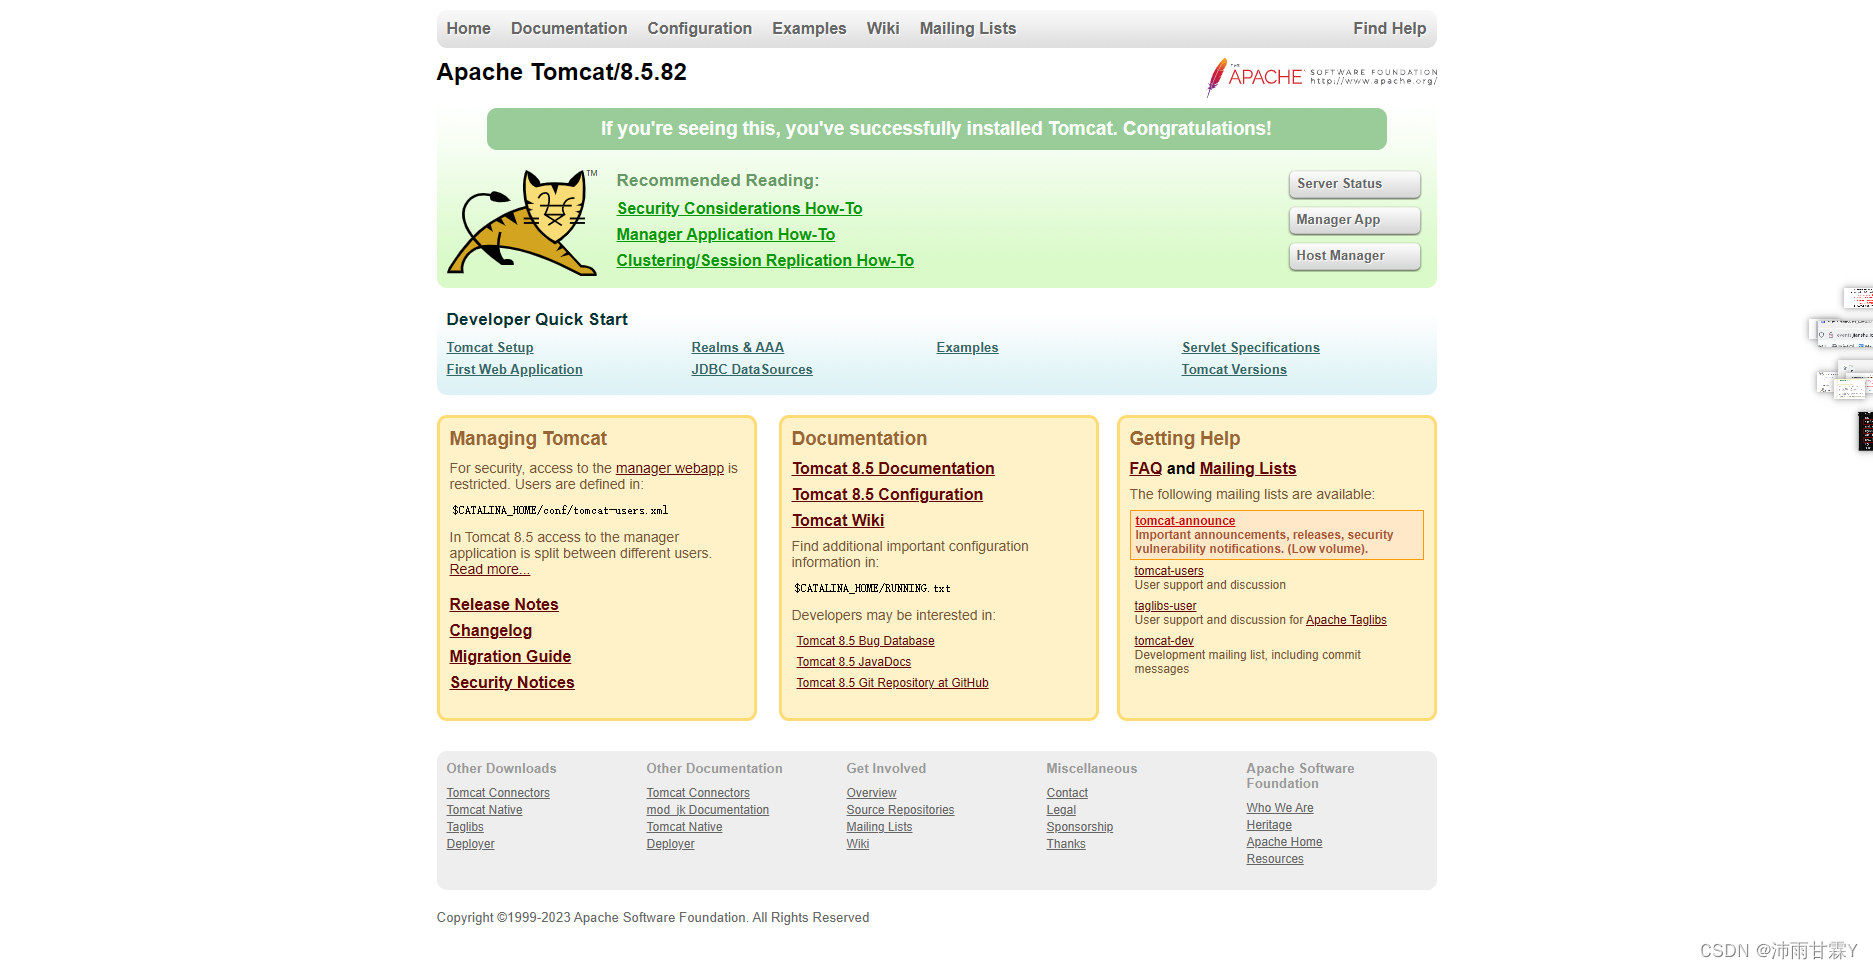
Task: Select the Configuration menu item
Action: pyautogui.click(x=699, y=28)
